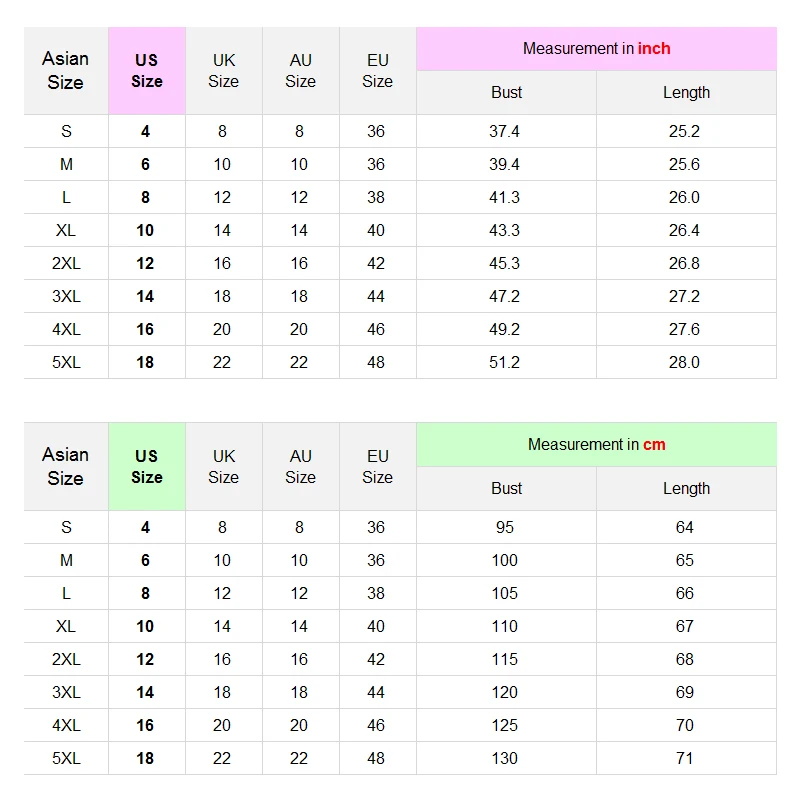Screen dimensions: 800x800
Task: Select the Measurement in cm header
Action: click(596, 444)
